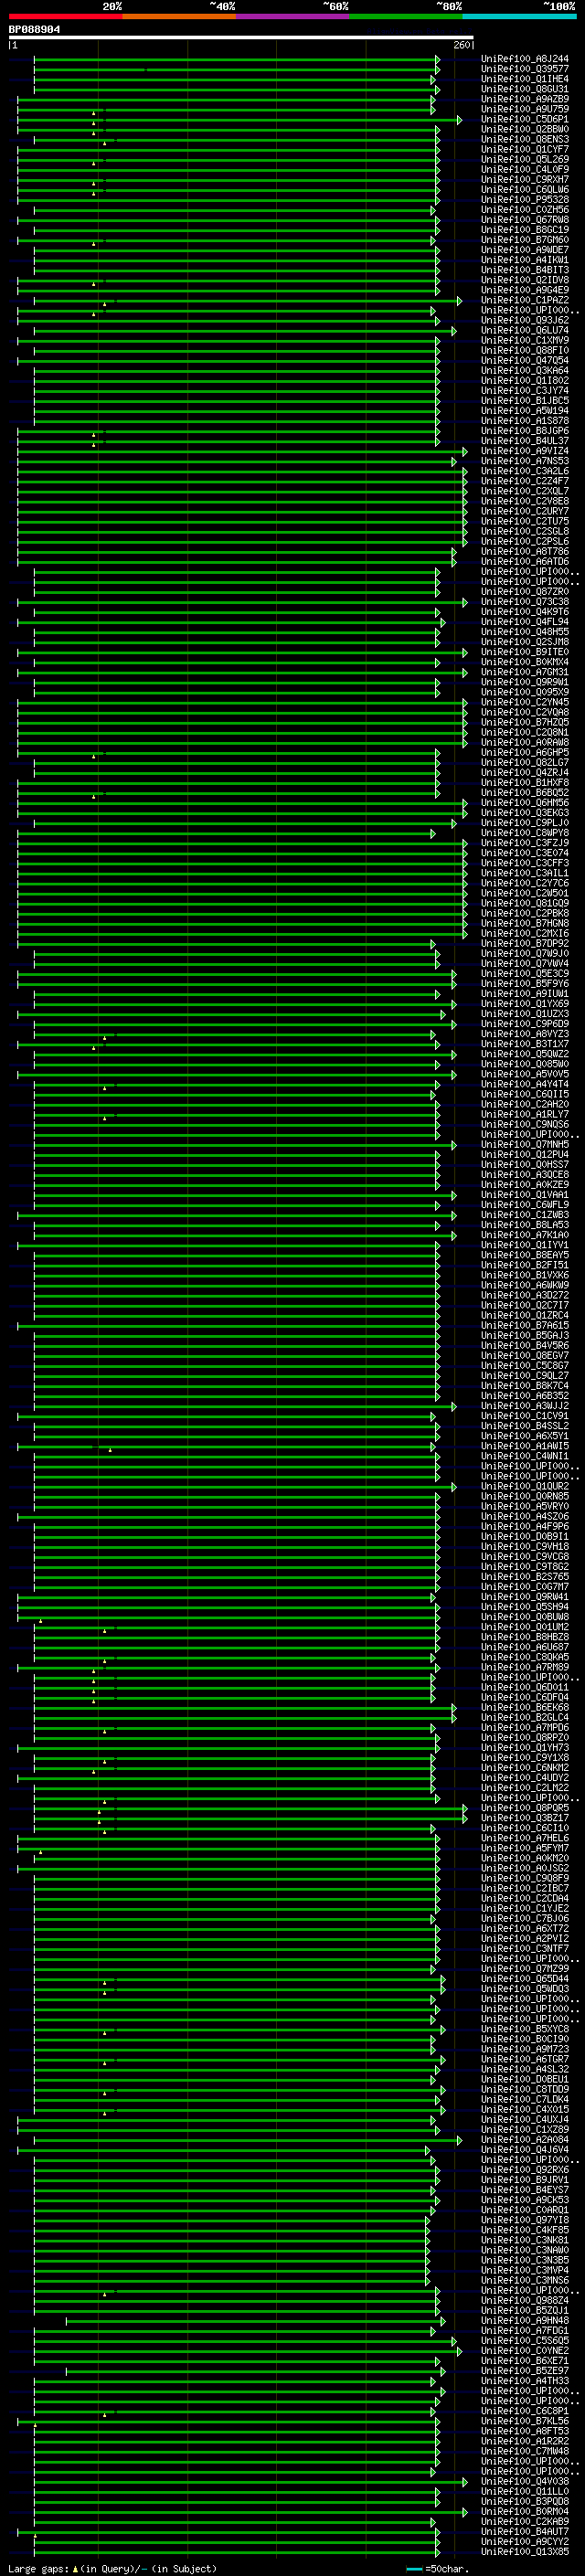Screen dimensions: 585x2576
Task: Select hit UniRef100_A7GM31
Action: pyautogui.click(x=525, y=672)
